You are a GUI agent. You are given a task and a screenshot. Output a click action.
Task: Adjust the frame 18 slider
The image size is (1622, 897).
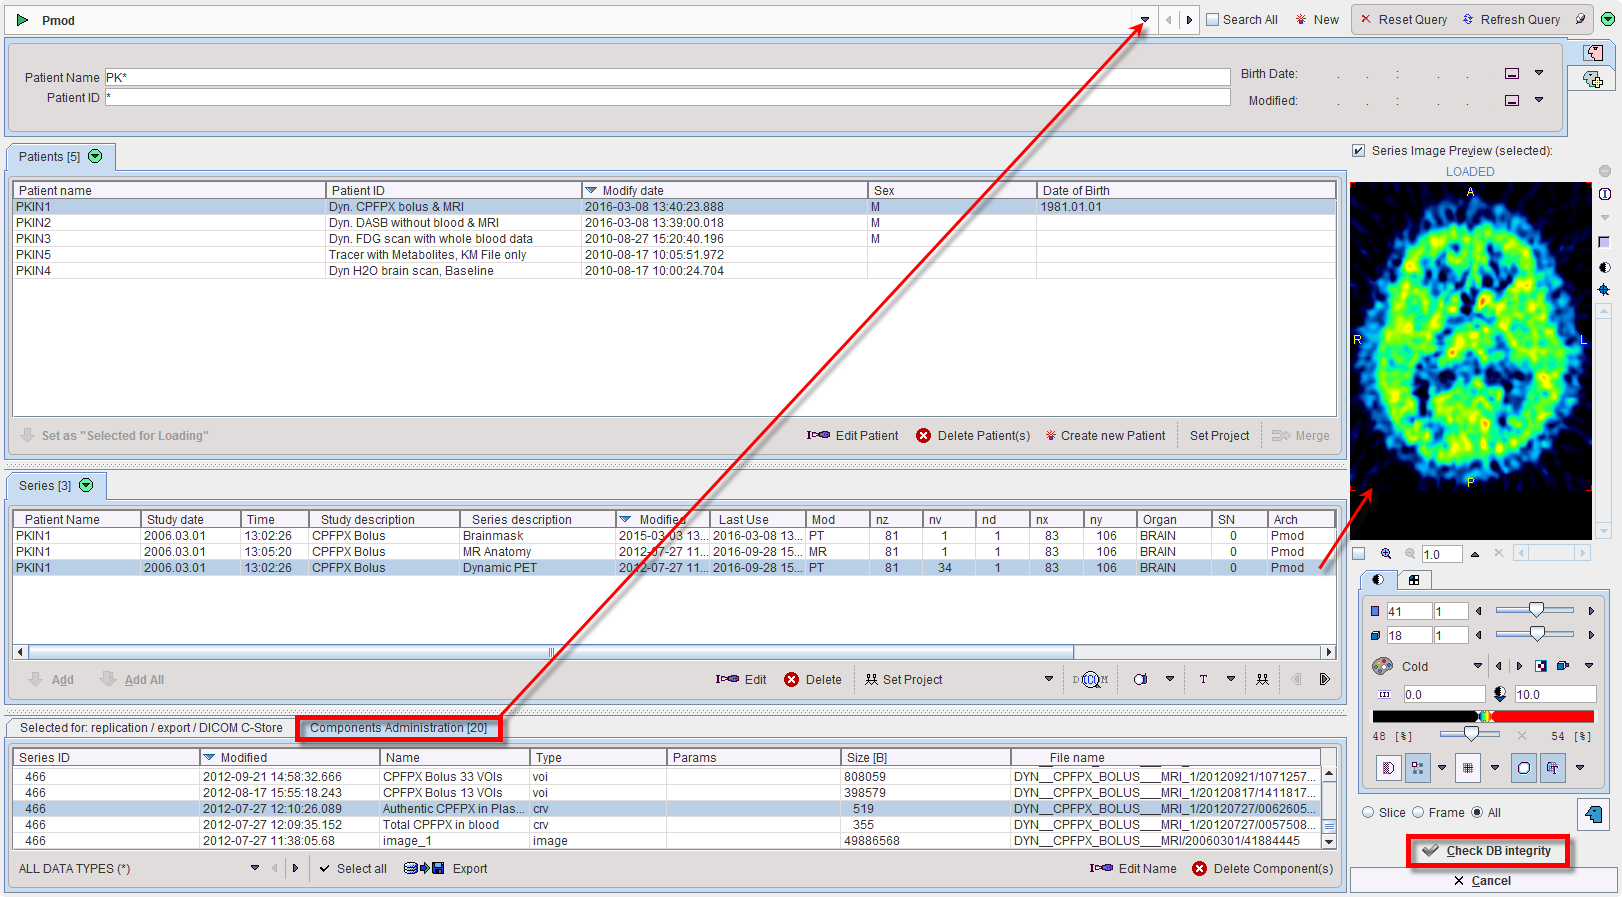[1536, 634]
